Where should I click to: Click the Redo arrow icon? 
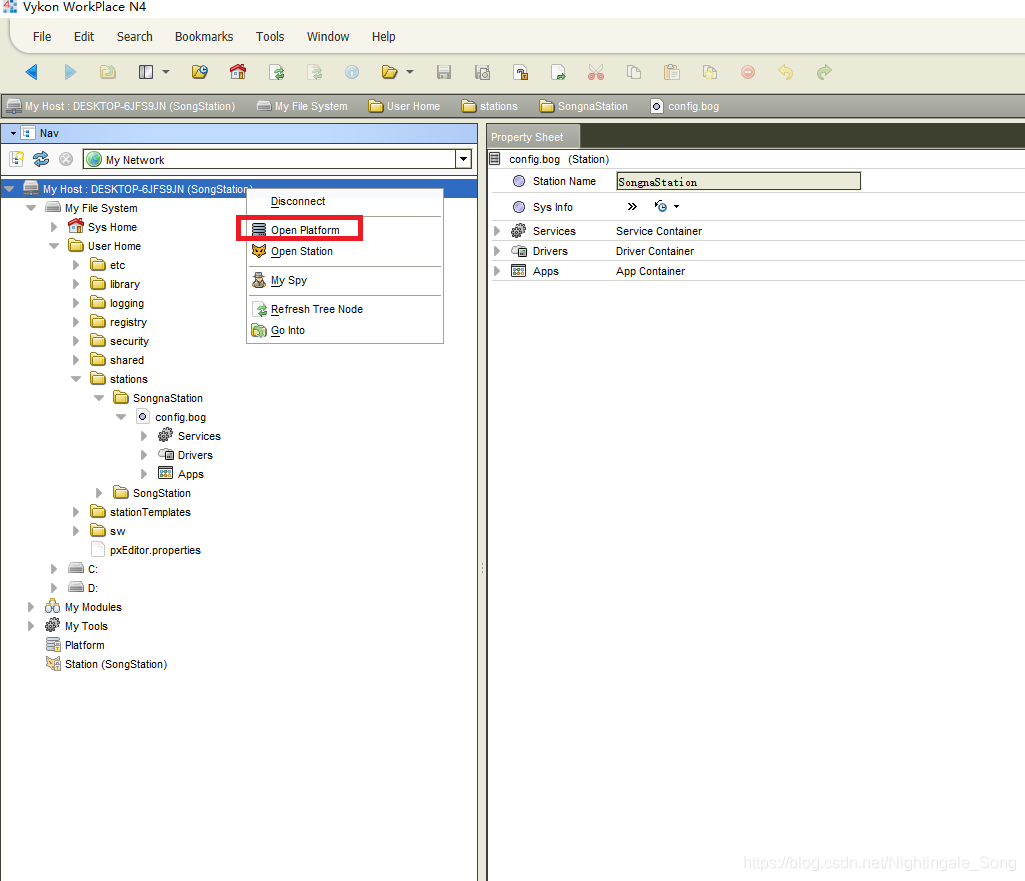tap(824, 72)
